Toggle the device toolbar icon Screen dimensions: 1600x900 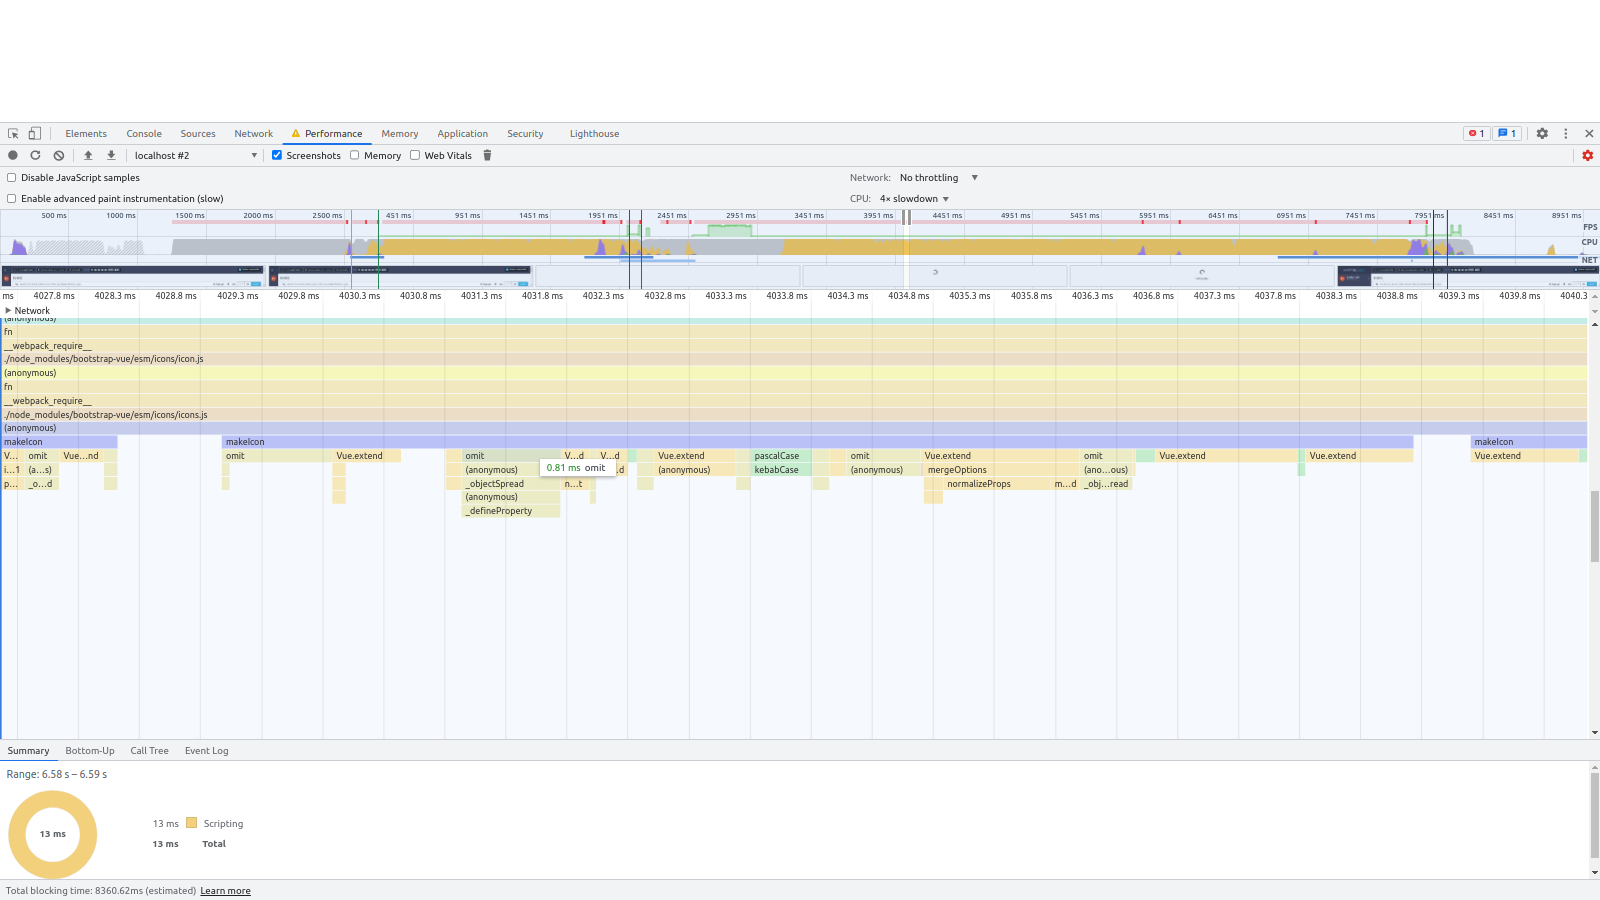pos(35,134)
